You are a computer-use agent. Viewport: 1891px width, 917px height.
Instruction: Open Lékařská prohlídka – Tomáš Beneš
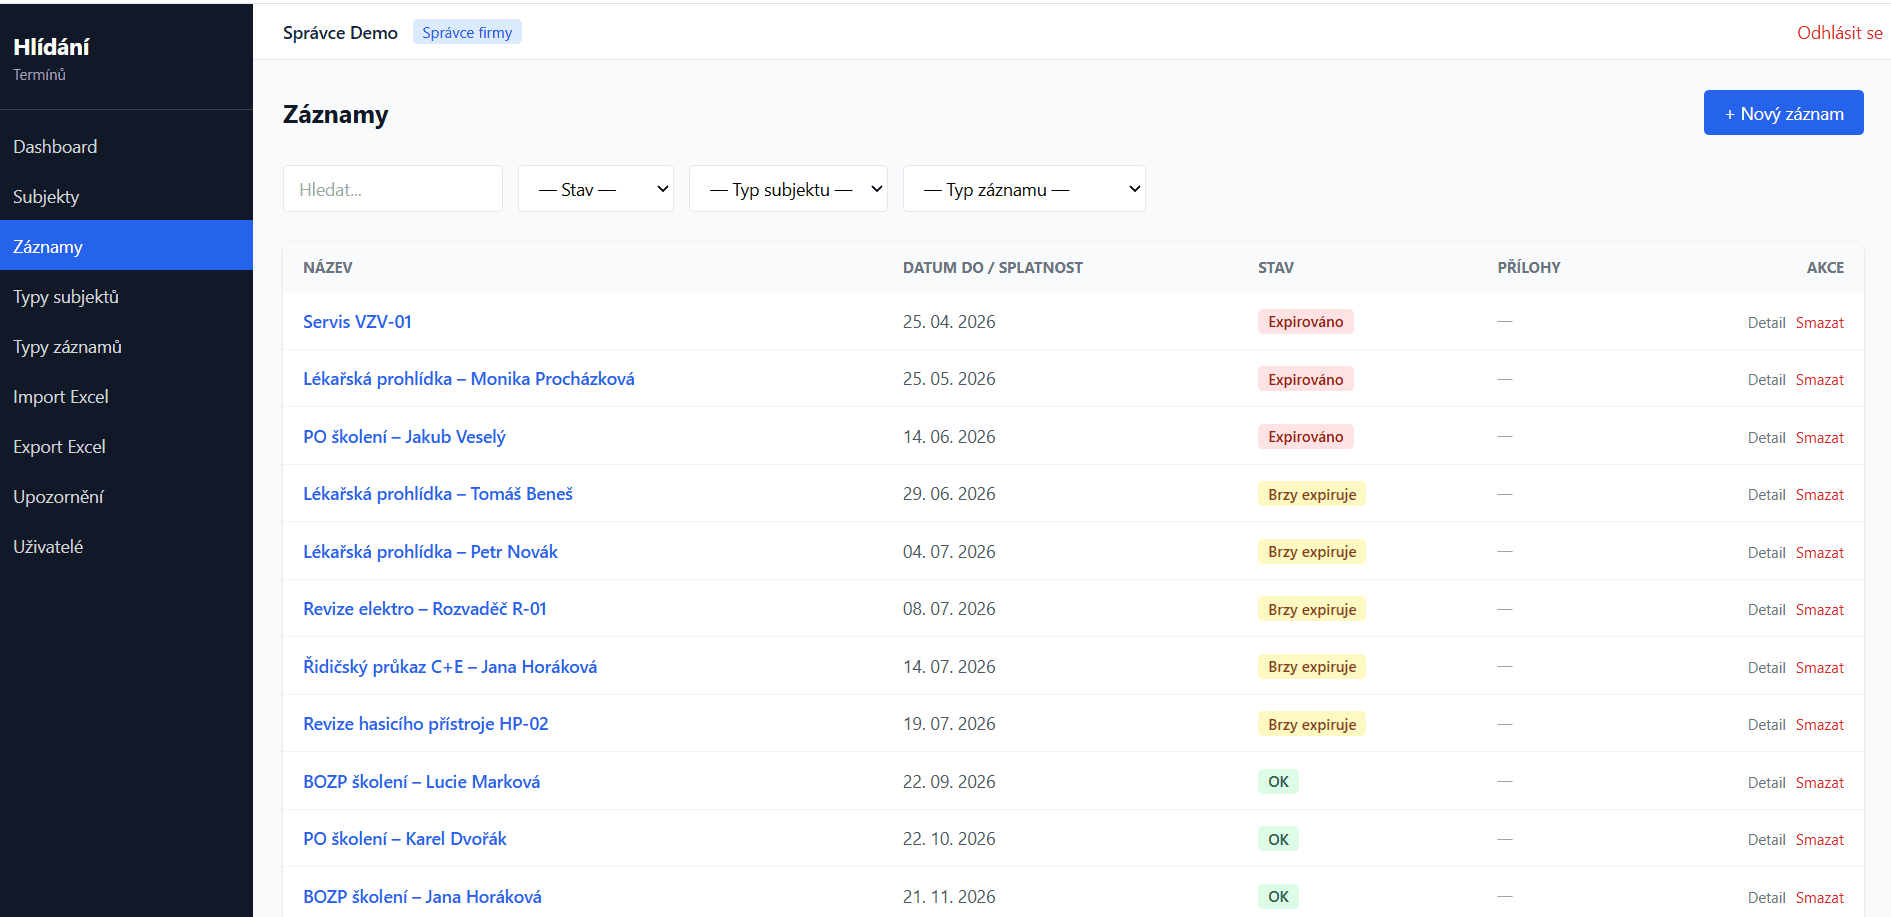pyautogui.click(x=438, y=494)
